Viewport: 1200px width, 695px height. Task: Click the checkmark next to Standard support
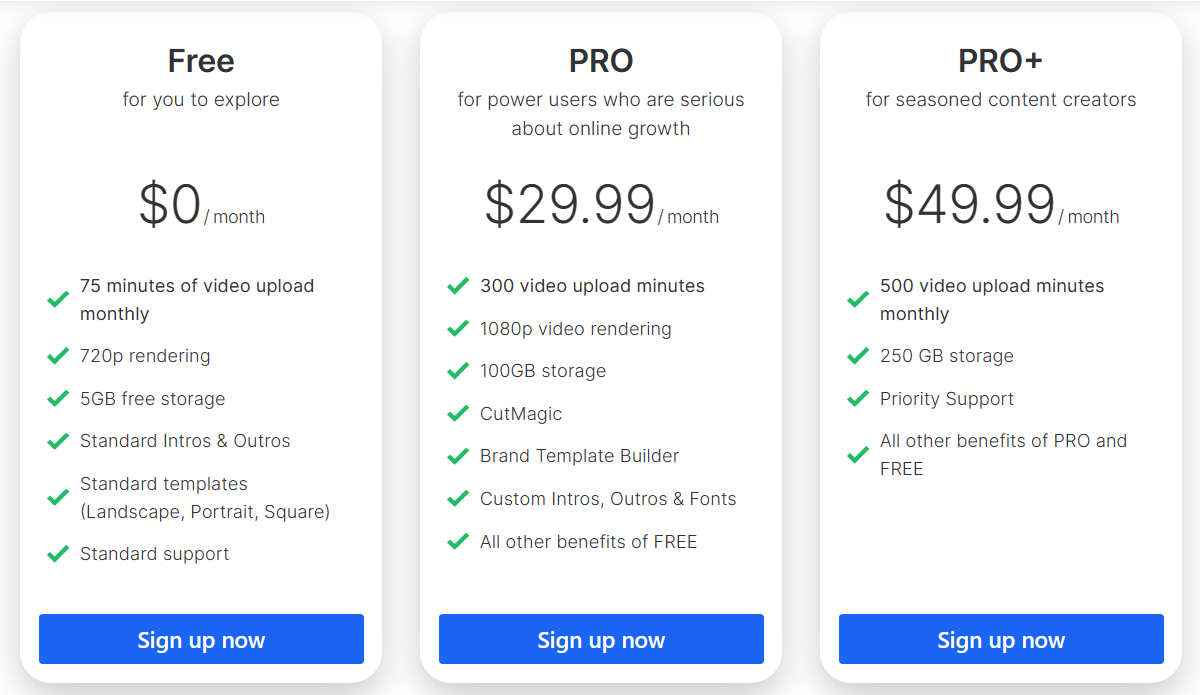(58, 554)
